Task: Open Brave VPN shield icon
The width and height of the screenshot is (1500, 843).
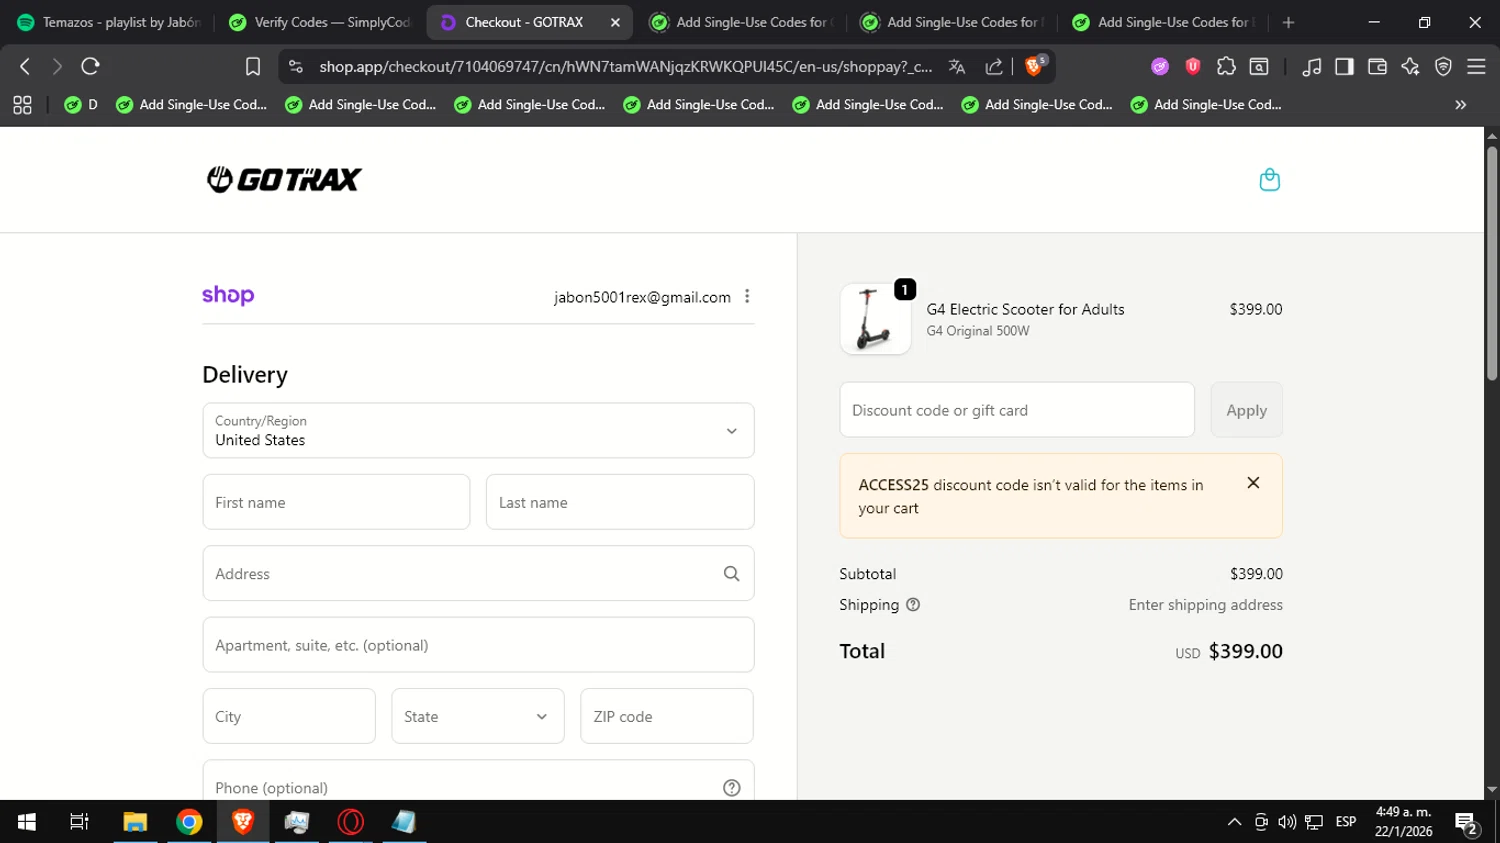Action: (x=1443, y=66)
